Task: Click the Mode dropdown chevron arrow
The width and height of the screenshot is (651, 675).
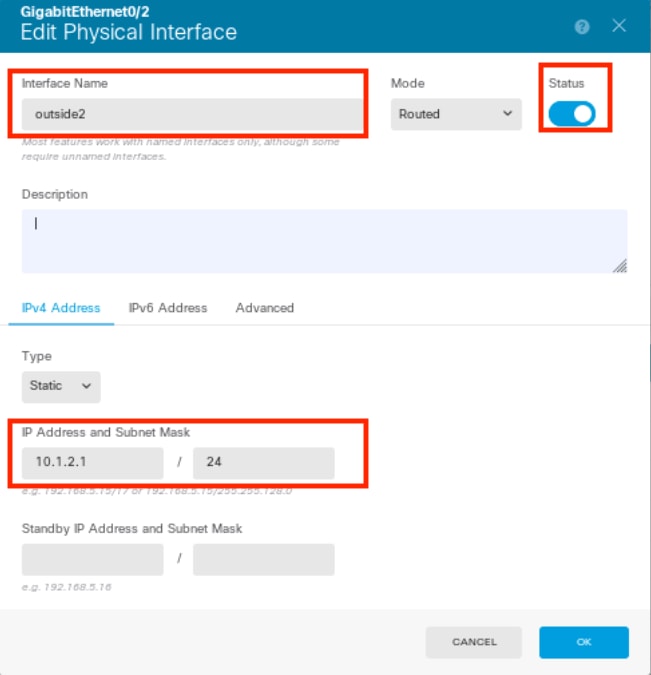Action: [x=508, y=114]
